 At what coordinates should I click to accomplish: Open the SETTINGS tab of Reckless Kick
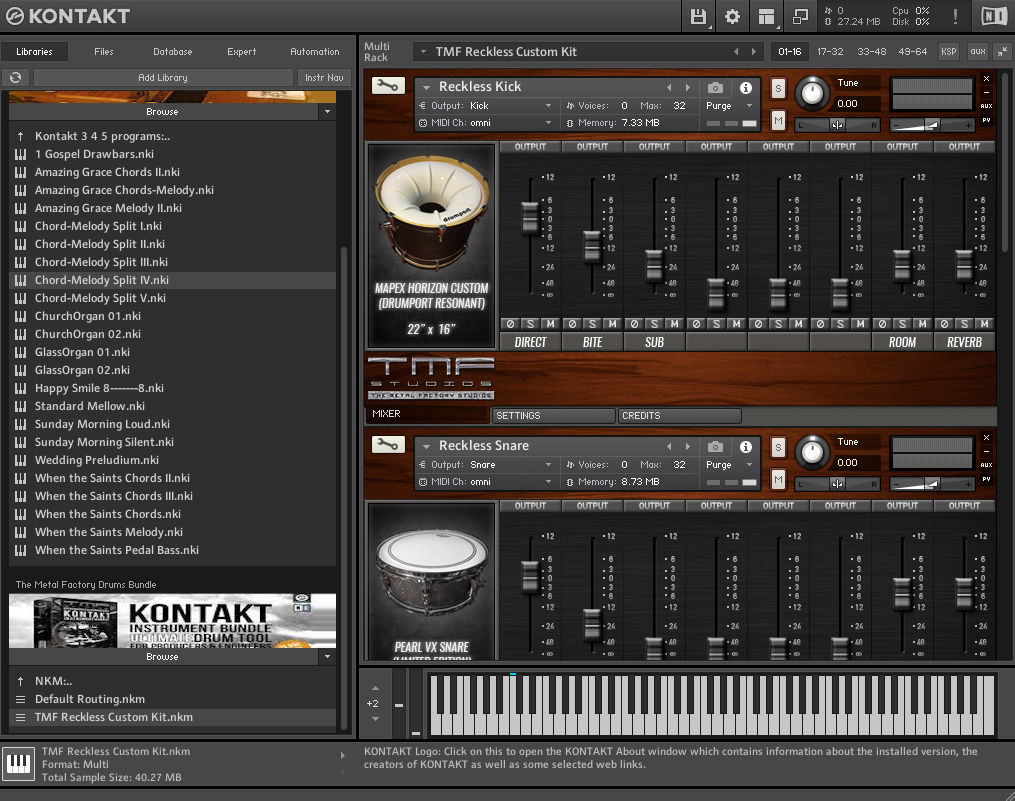coord(553,416)
